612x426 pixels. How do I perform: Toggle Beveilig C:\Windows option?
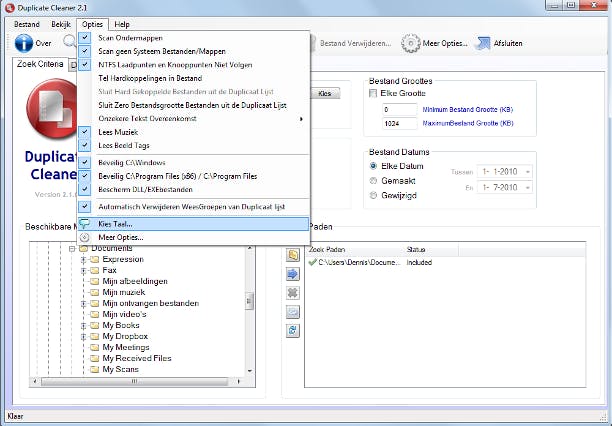[x=194, y=162]
